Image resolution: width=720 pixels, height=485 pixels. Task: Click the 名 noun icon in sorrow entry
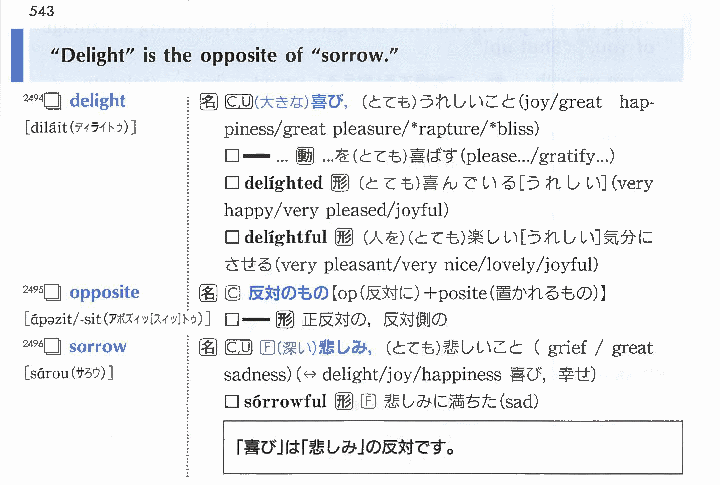pyautogui.click(x=208, y=347)
